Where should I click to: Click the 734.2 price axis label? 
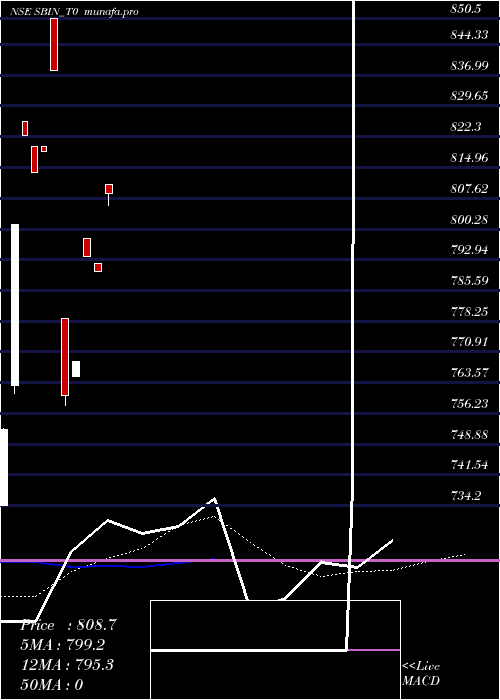click(466, 496)
